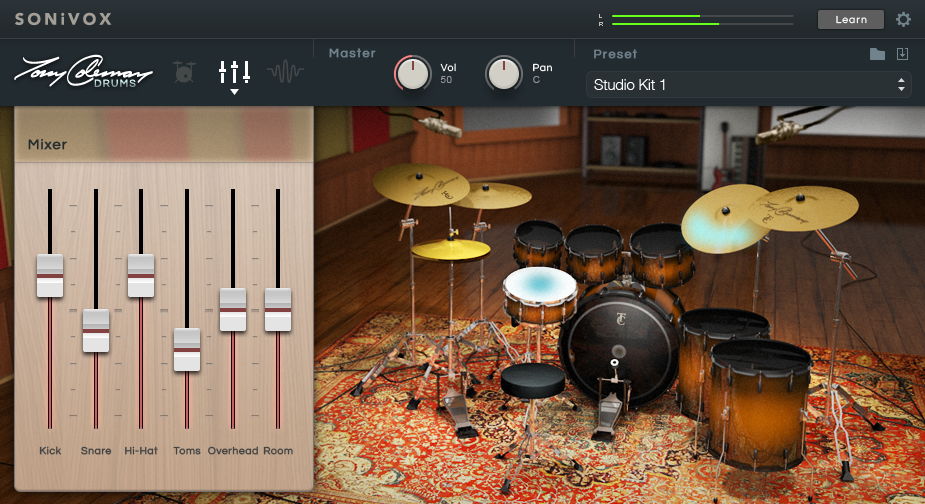
Task: Hit the hi-hat cymbal
Action: [451, 250]
